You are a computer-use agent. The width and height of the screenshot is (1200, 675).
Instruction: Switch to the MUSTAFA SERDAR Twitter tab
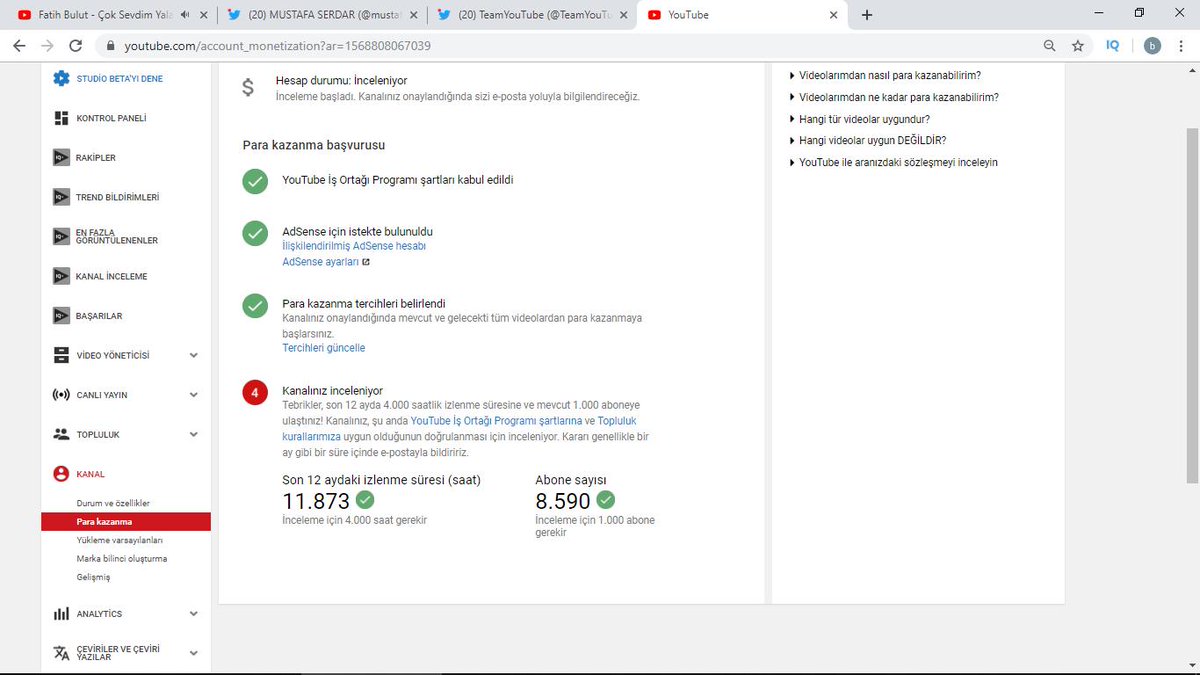pos(319,15)
